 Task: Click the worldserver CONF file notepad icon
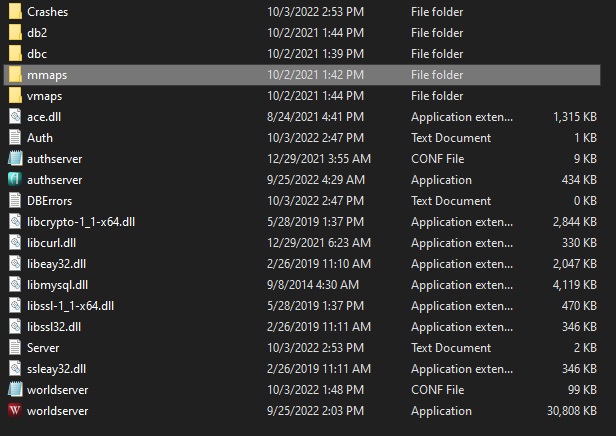tap(15, 389)
